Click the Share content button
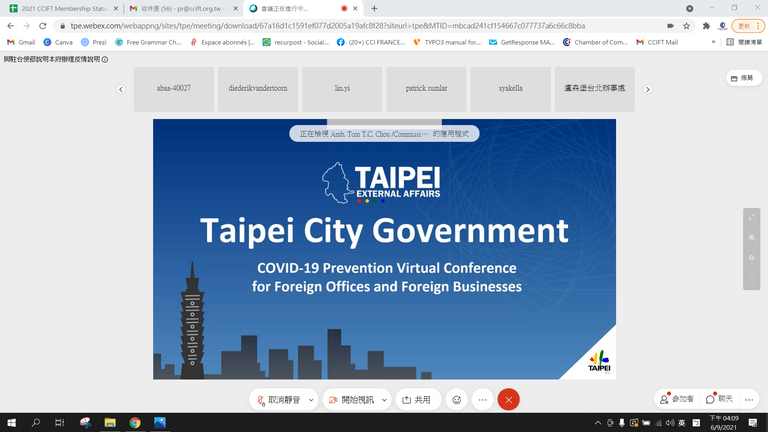 418,399
